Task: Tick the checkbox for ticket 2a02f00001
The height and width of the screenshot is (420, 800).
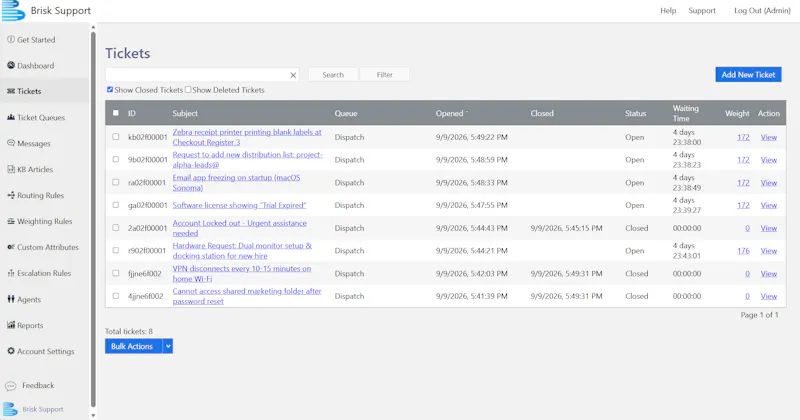Action: 116,228
